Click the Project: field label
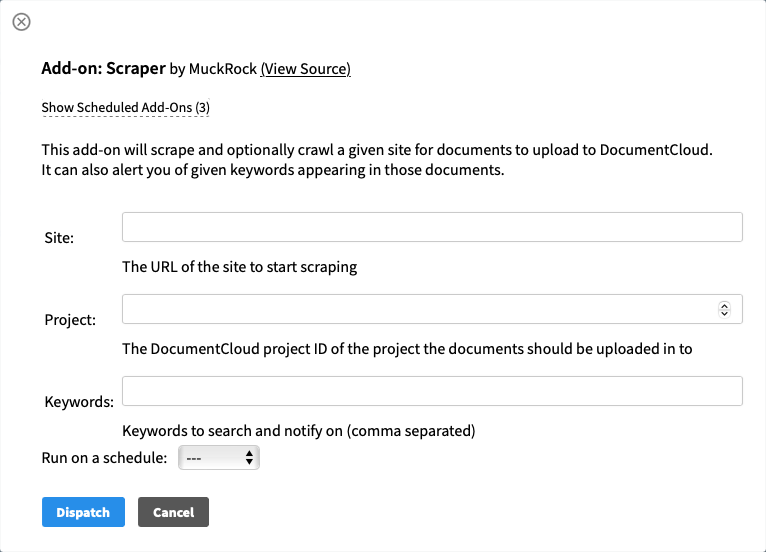Screen dimensions: 766x552 70,320
